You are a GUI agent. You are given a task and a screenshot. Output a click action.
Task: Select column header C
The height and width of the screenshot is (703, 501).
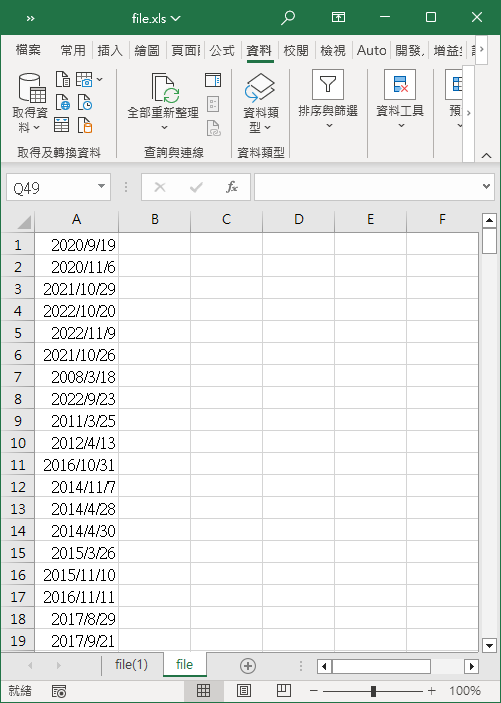[x=227, y=220]
